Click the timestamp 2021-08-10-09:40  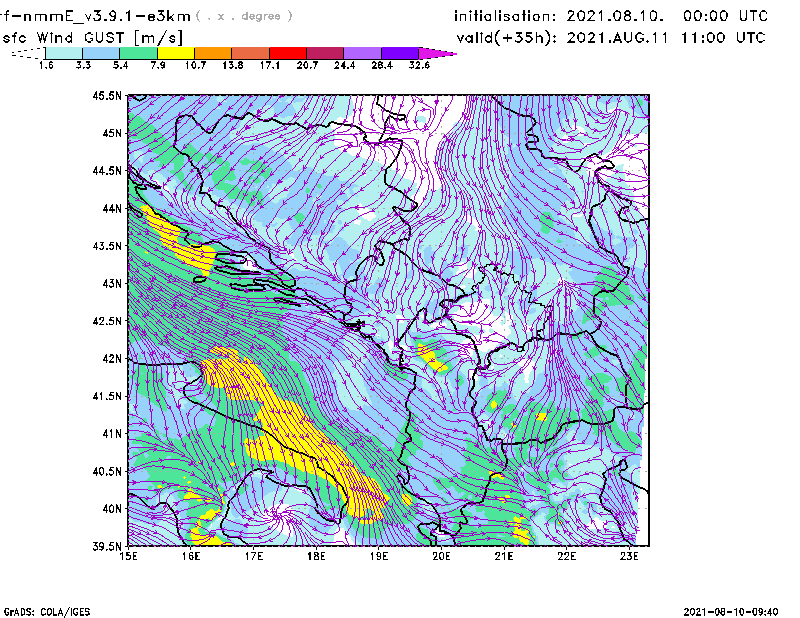tap(731, 612)
